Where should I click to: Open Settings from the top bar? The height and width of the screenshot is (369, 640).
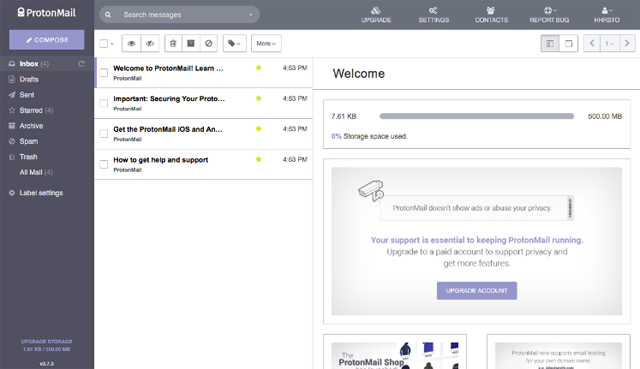coord(433,15)
